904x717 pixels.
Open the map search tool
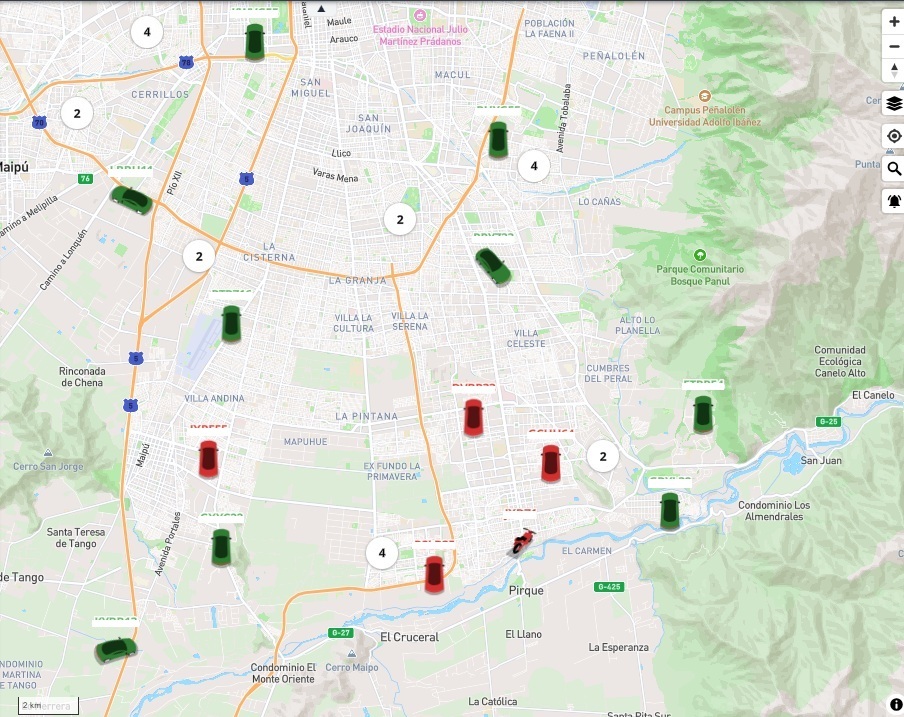click(893, 169)
